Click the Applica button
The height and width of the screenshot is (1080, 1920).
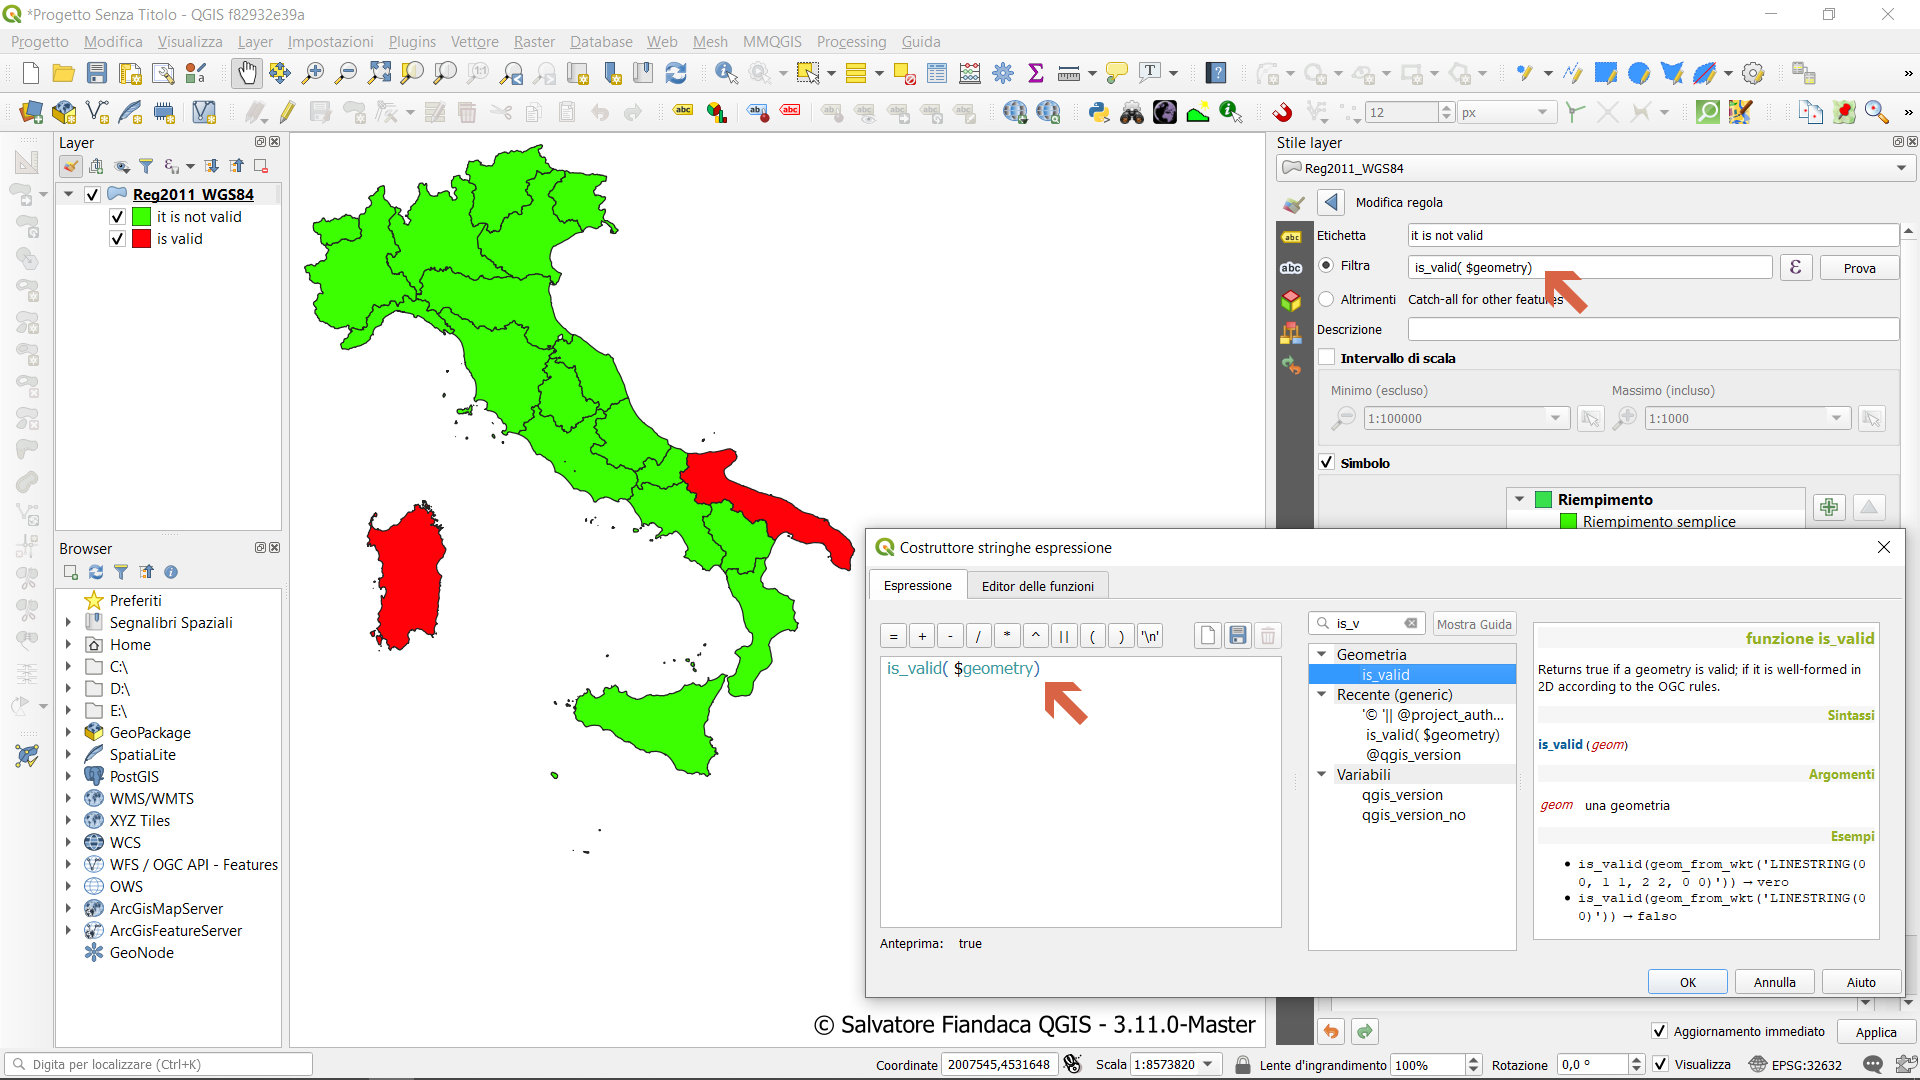[1876, 1032]
